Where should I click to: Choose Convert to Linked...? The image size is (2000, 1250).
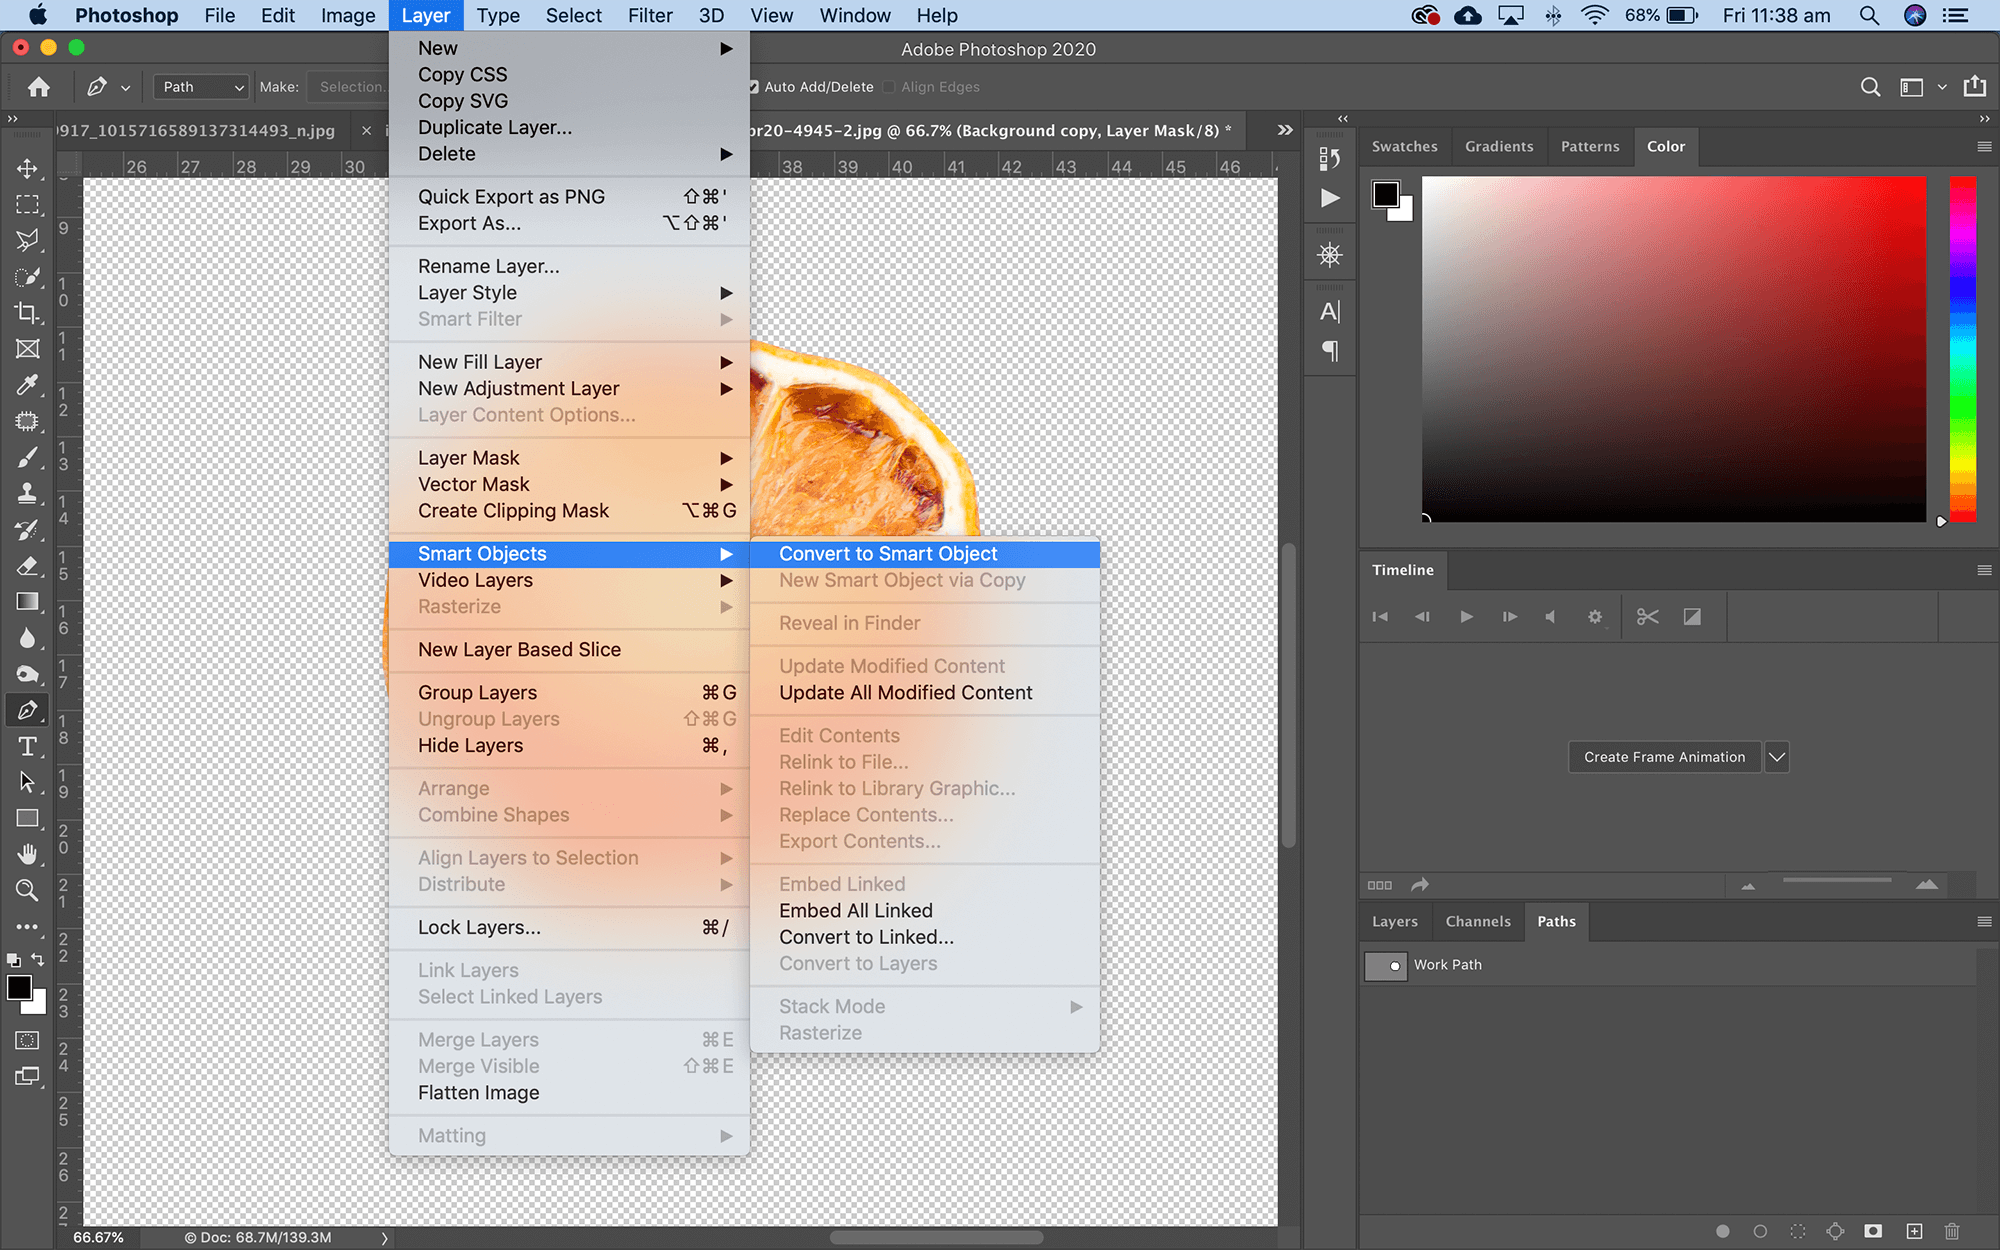[x=925, y=938]
